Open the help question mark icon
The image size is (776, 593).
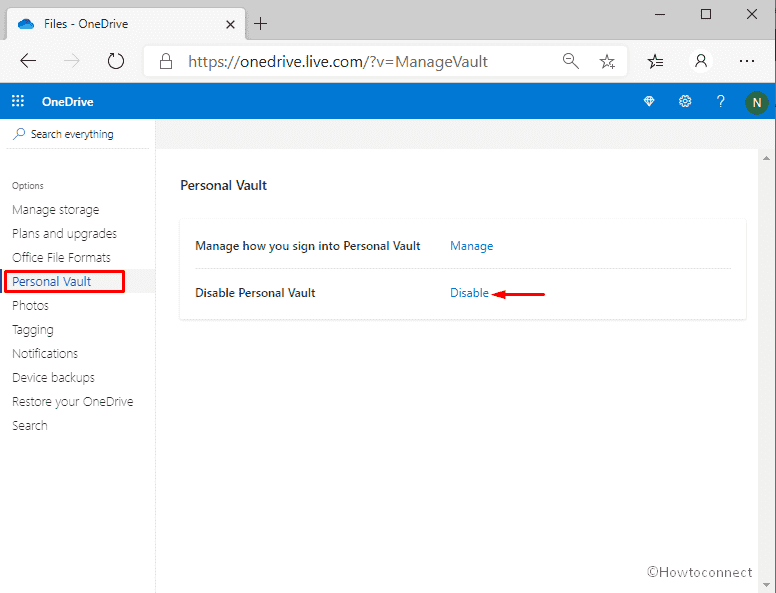click(721, 101)
